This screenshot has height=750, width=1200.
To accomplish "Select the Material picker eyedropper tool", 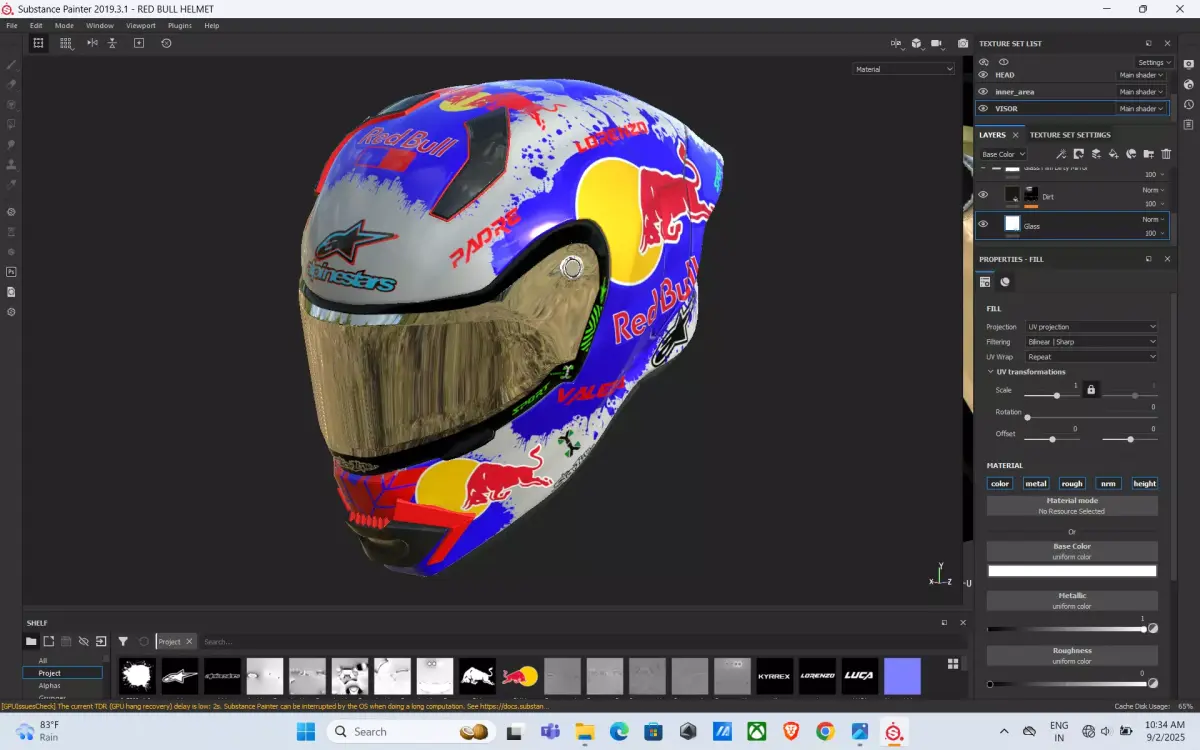I will (x=11, y=184).
